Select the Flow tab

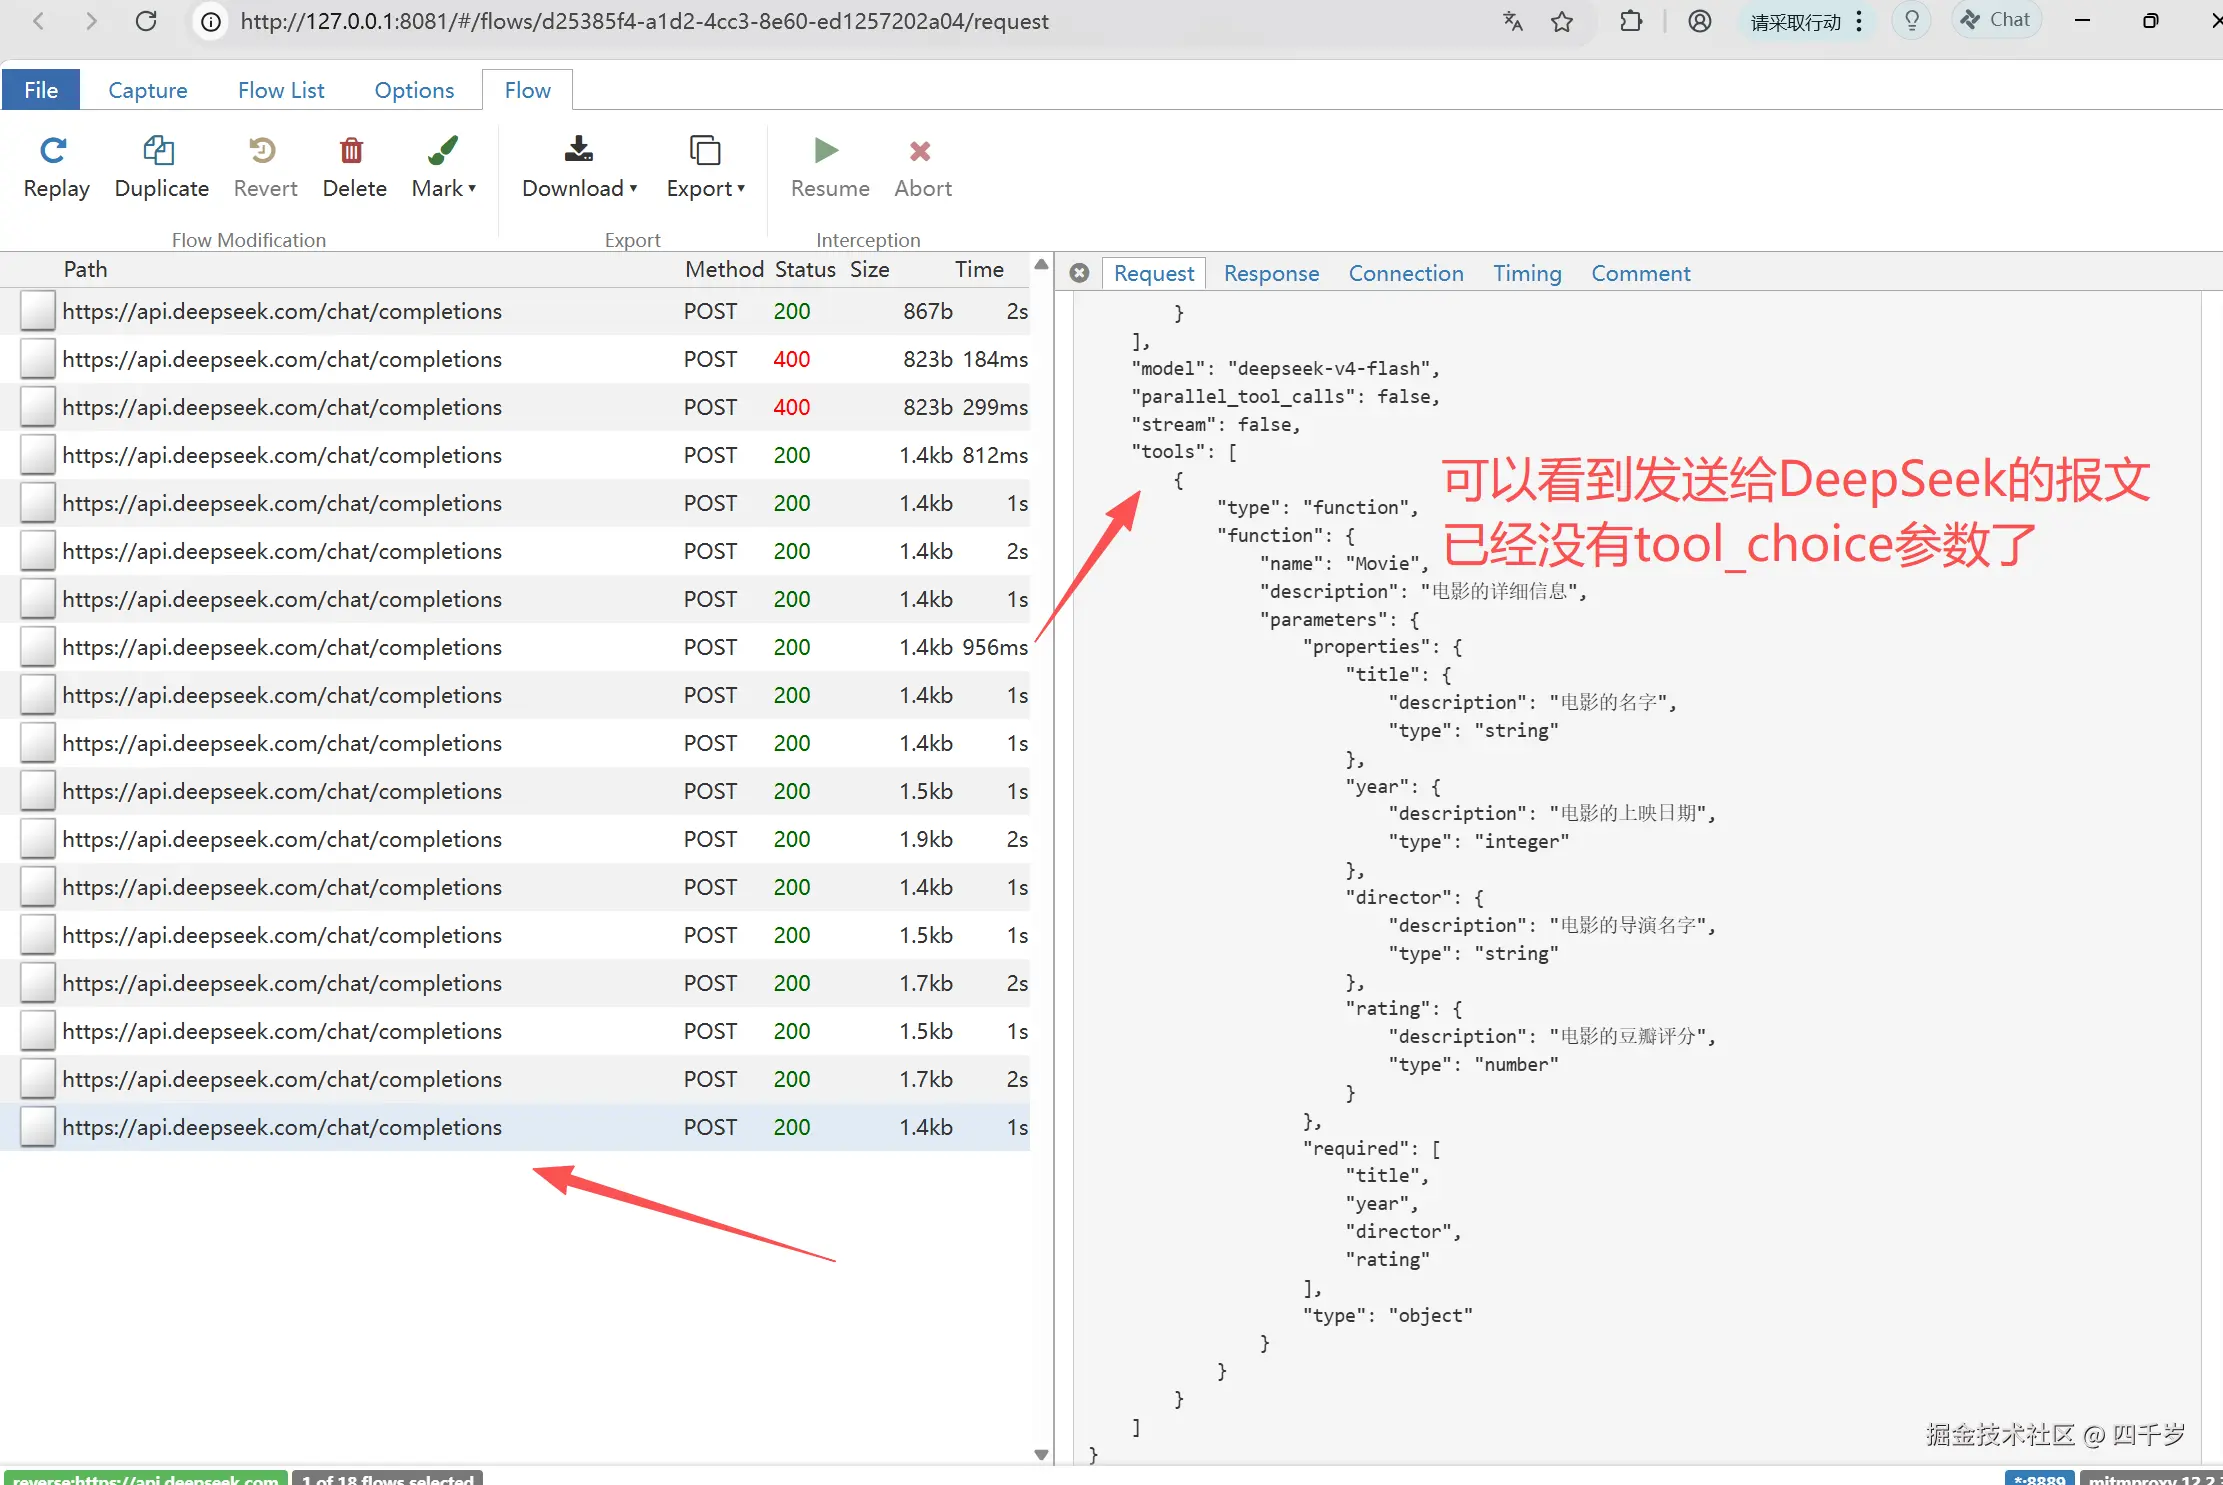pos(527,90)
